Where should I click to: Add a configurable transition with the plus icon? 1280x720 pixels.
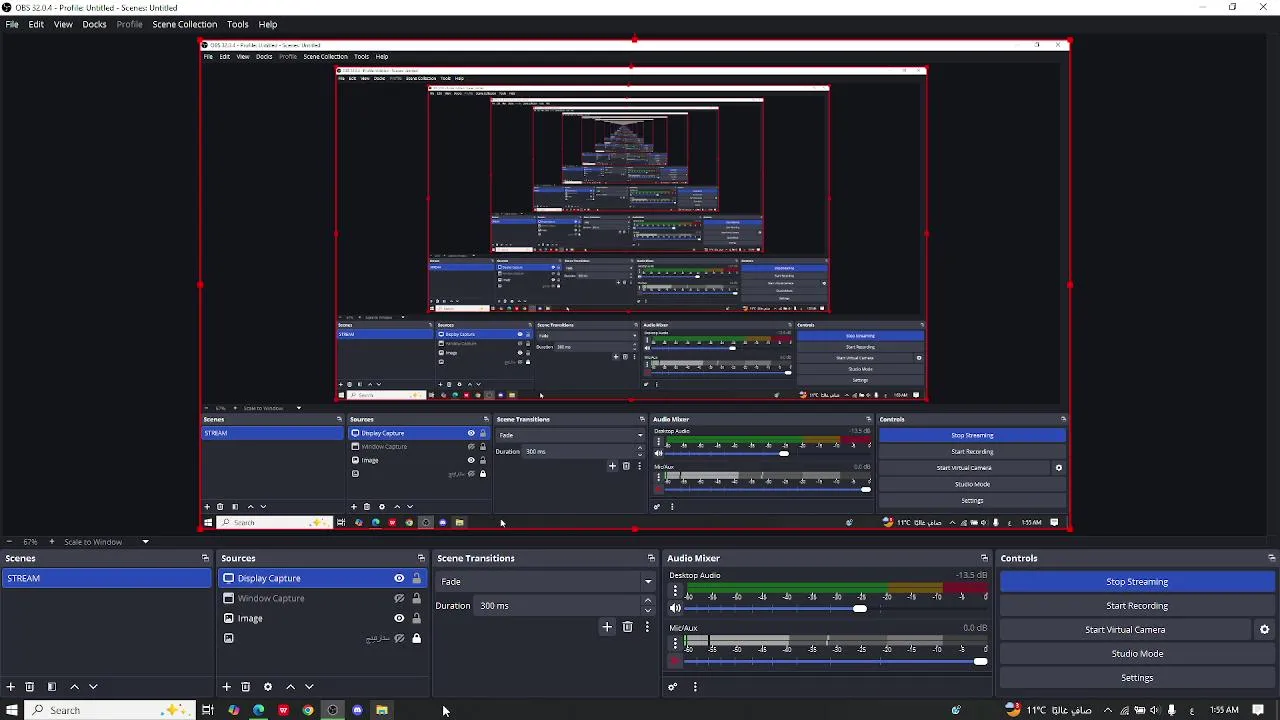point(606,627)
